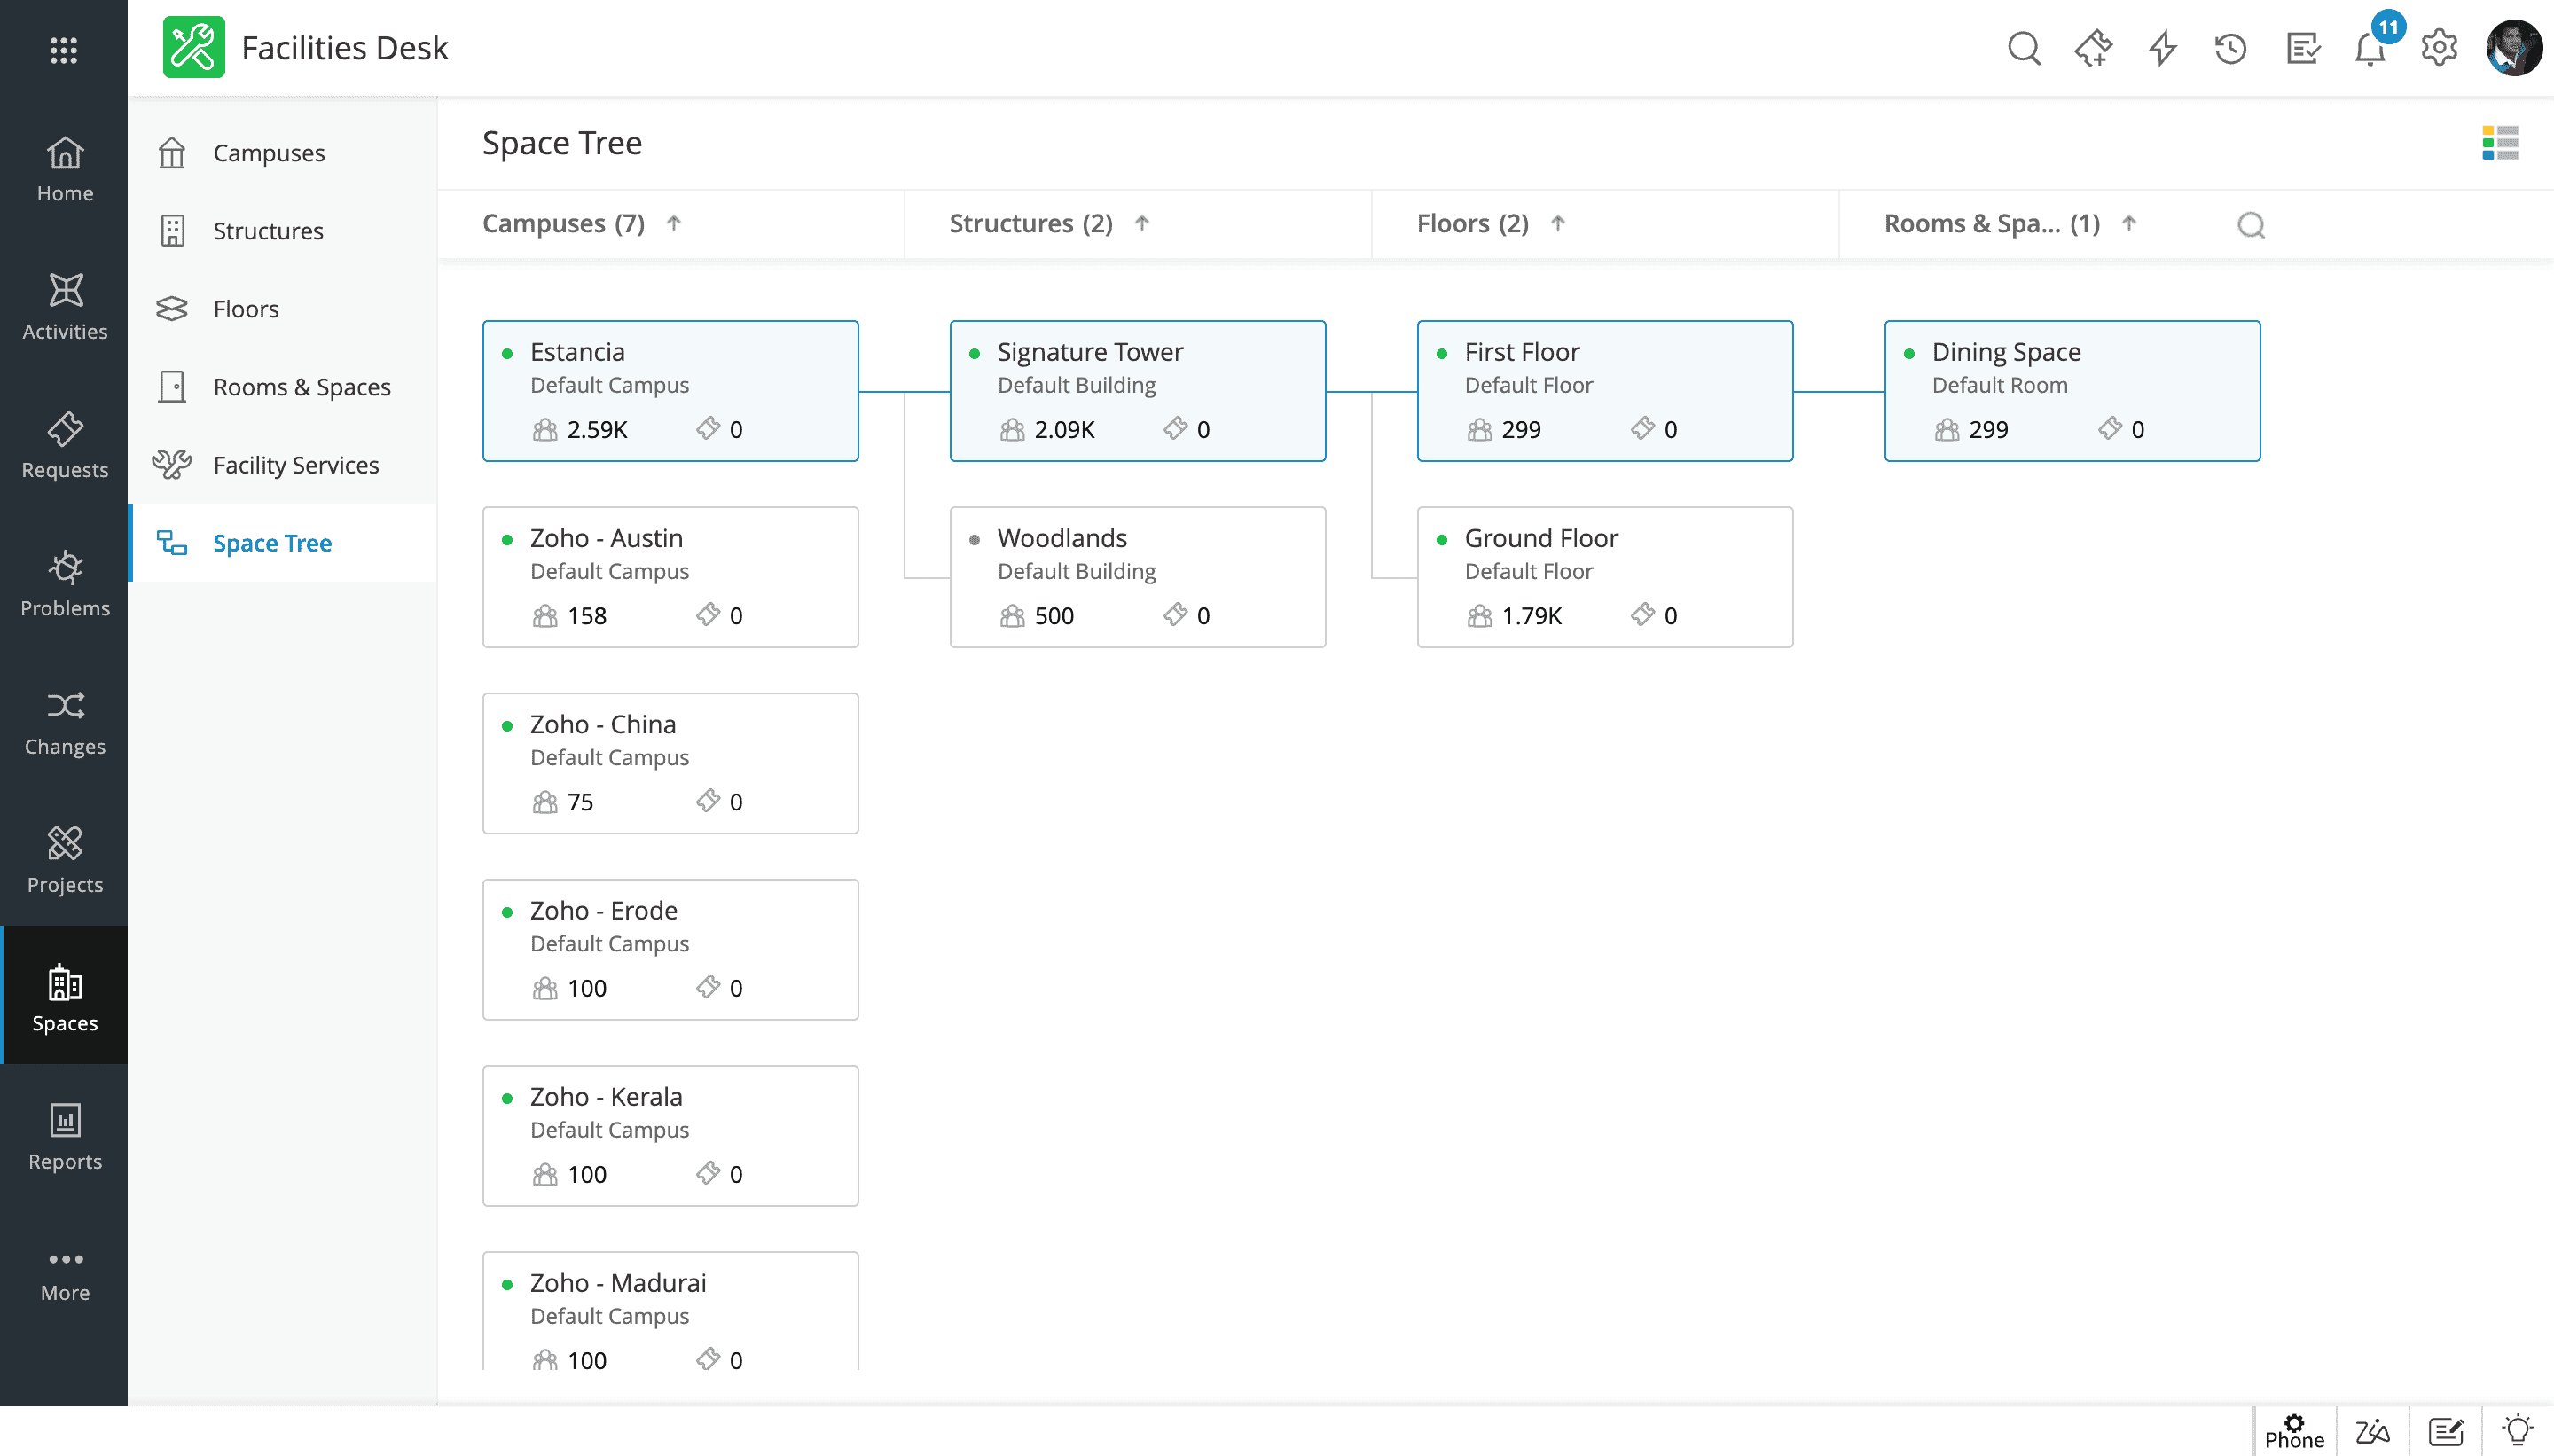
Task: Open Spaces module
Action: click(64, 997)
